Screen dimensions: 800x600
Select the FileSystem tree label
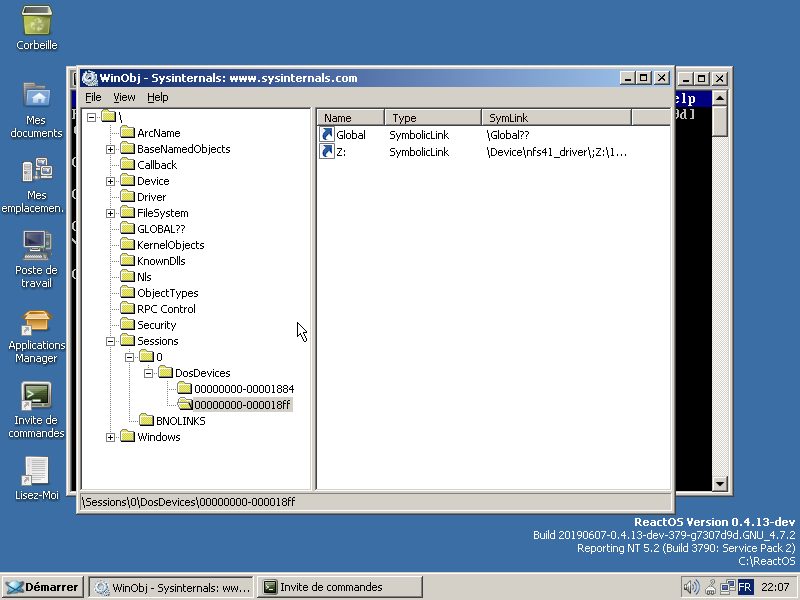click(163, 213)
